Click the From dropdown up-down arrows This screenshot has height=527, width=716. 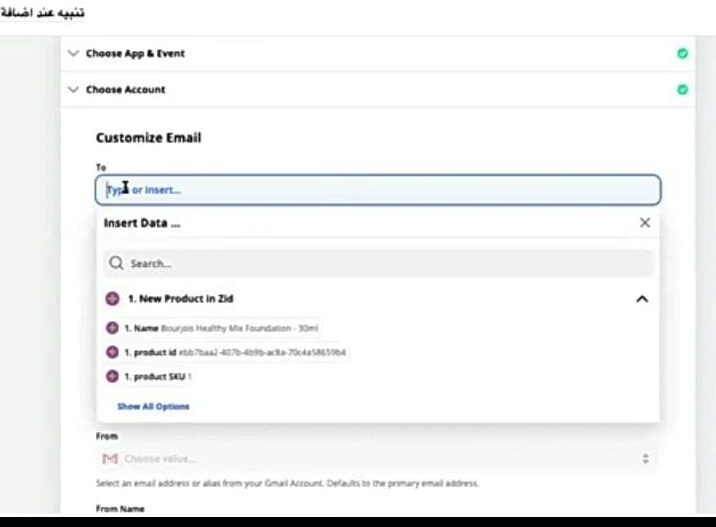point(645,458)
